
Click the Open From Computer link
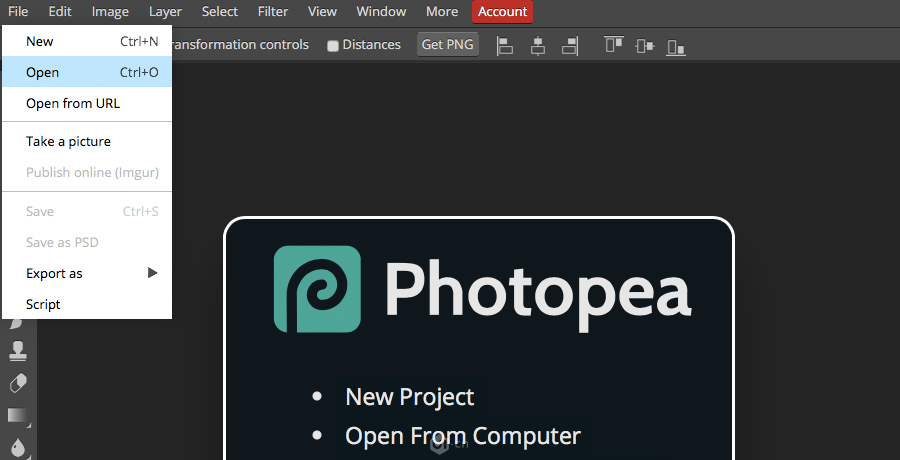click(463, 436)
